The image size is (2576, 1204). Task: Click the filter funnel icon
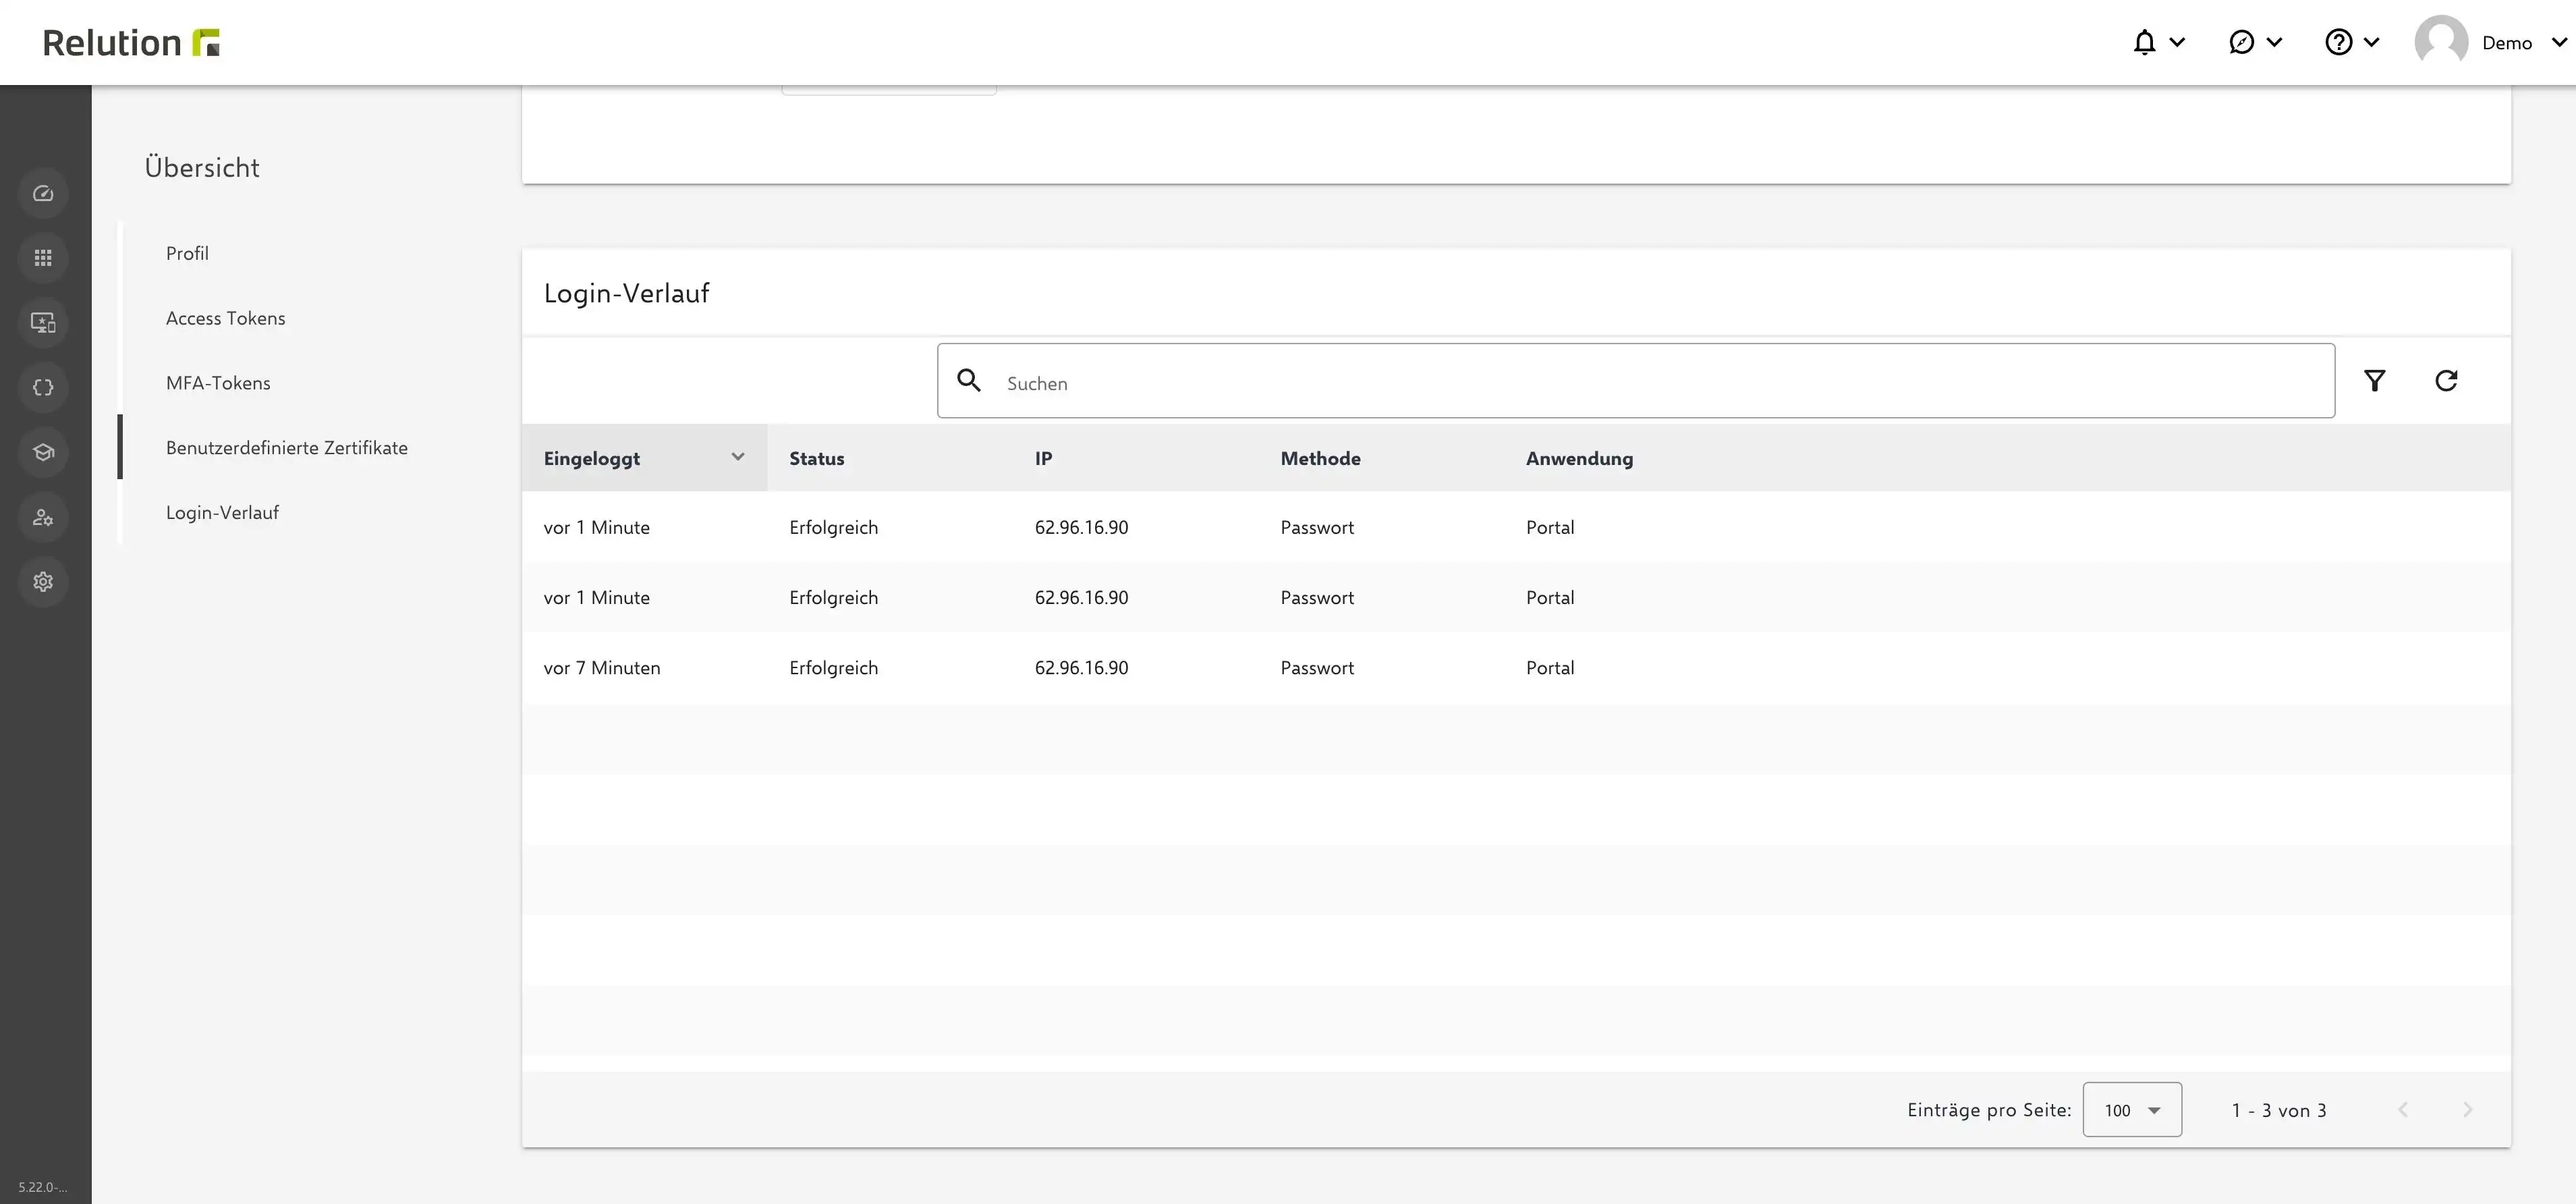tap(2374, 381)
